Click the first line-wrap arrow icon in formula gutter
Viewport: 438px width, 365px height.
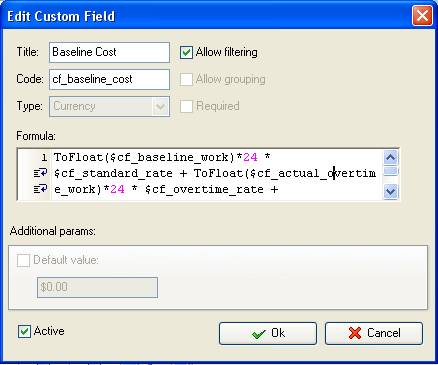click(40, 173)
